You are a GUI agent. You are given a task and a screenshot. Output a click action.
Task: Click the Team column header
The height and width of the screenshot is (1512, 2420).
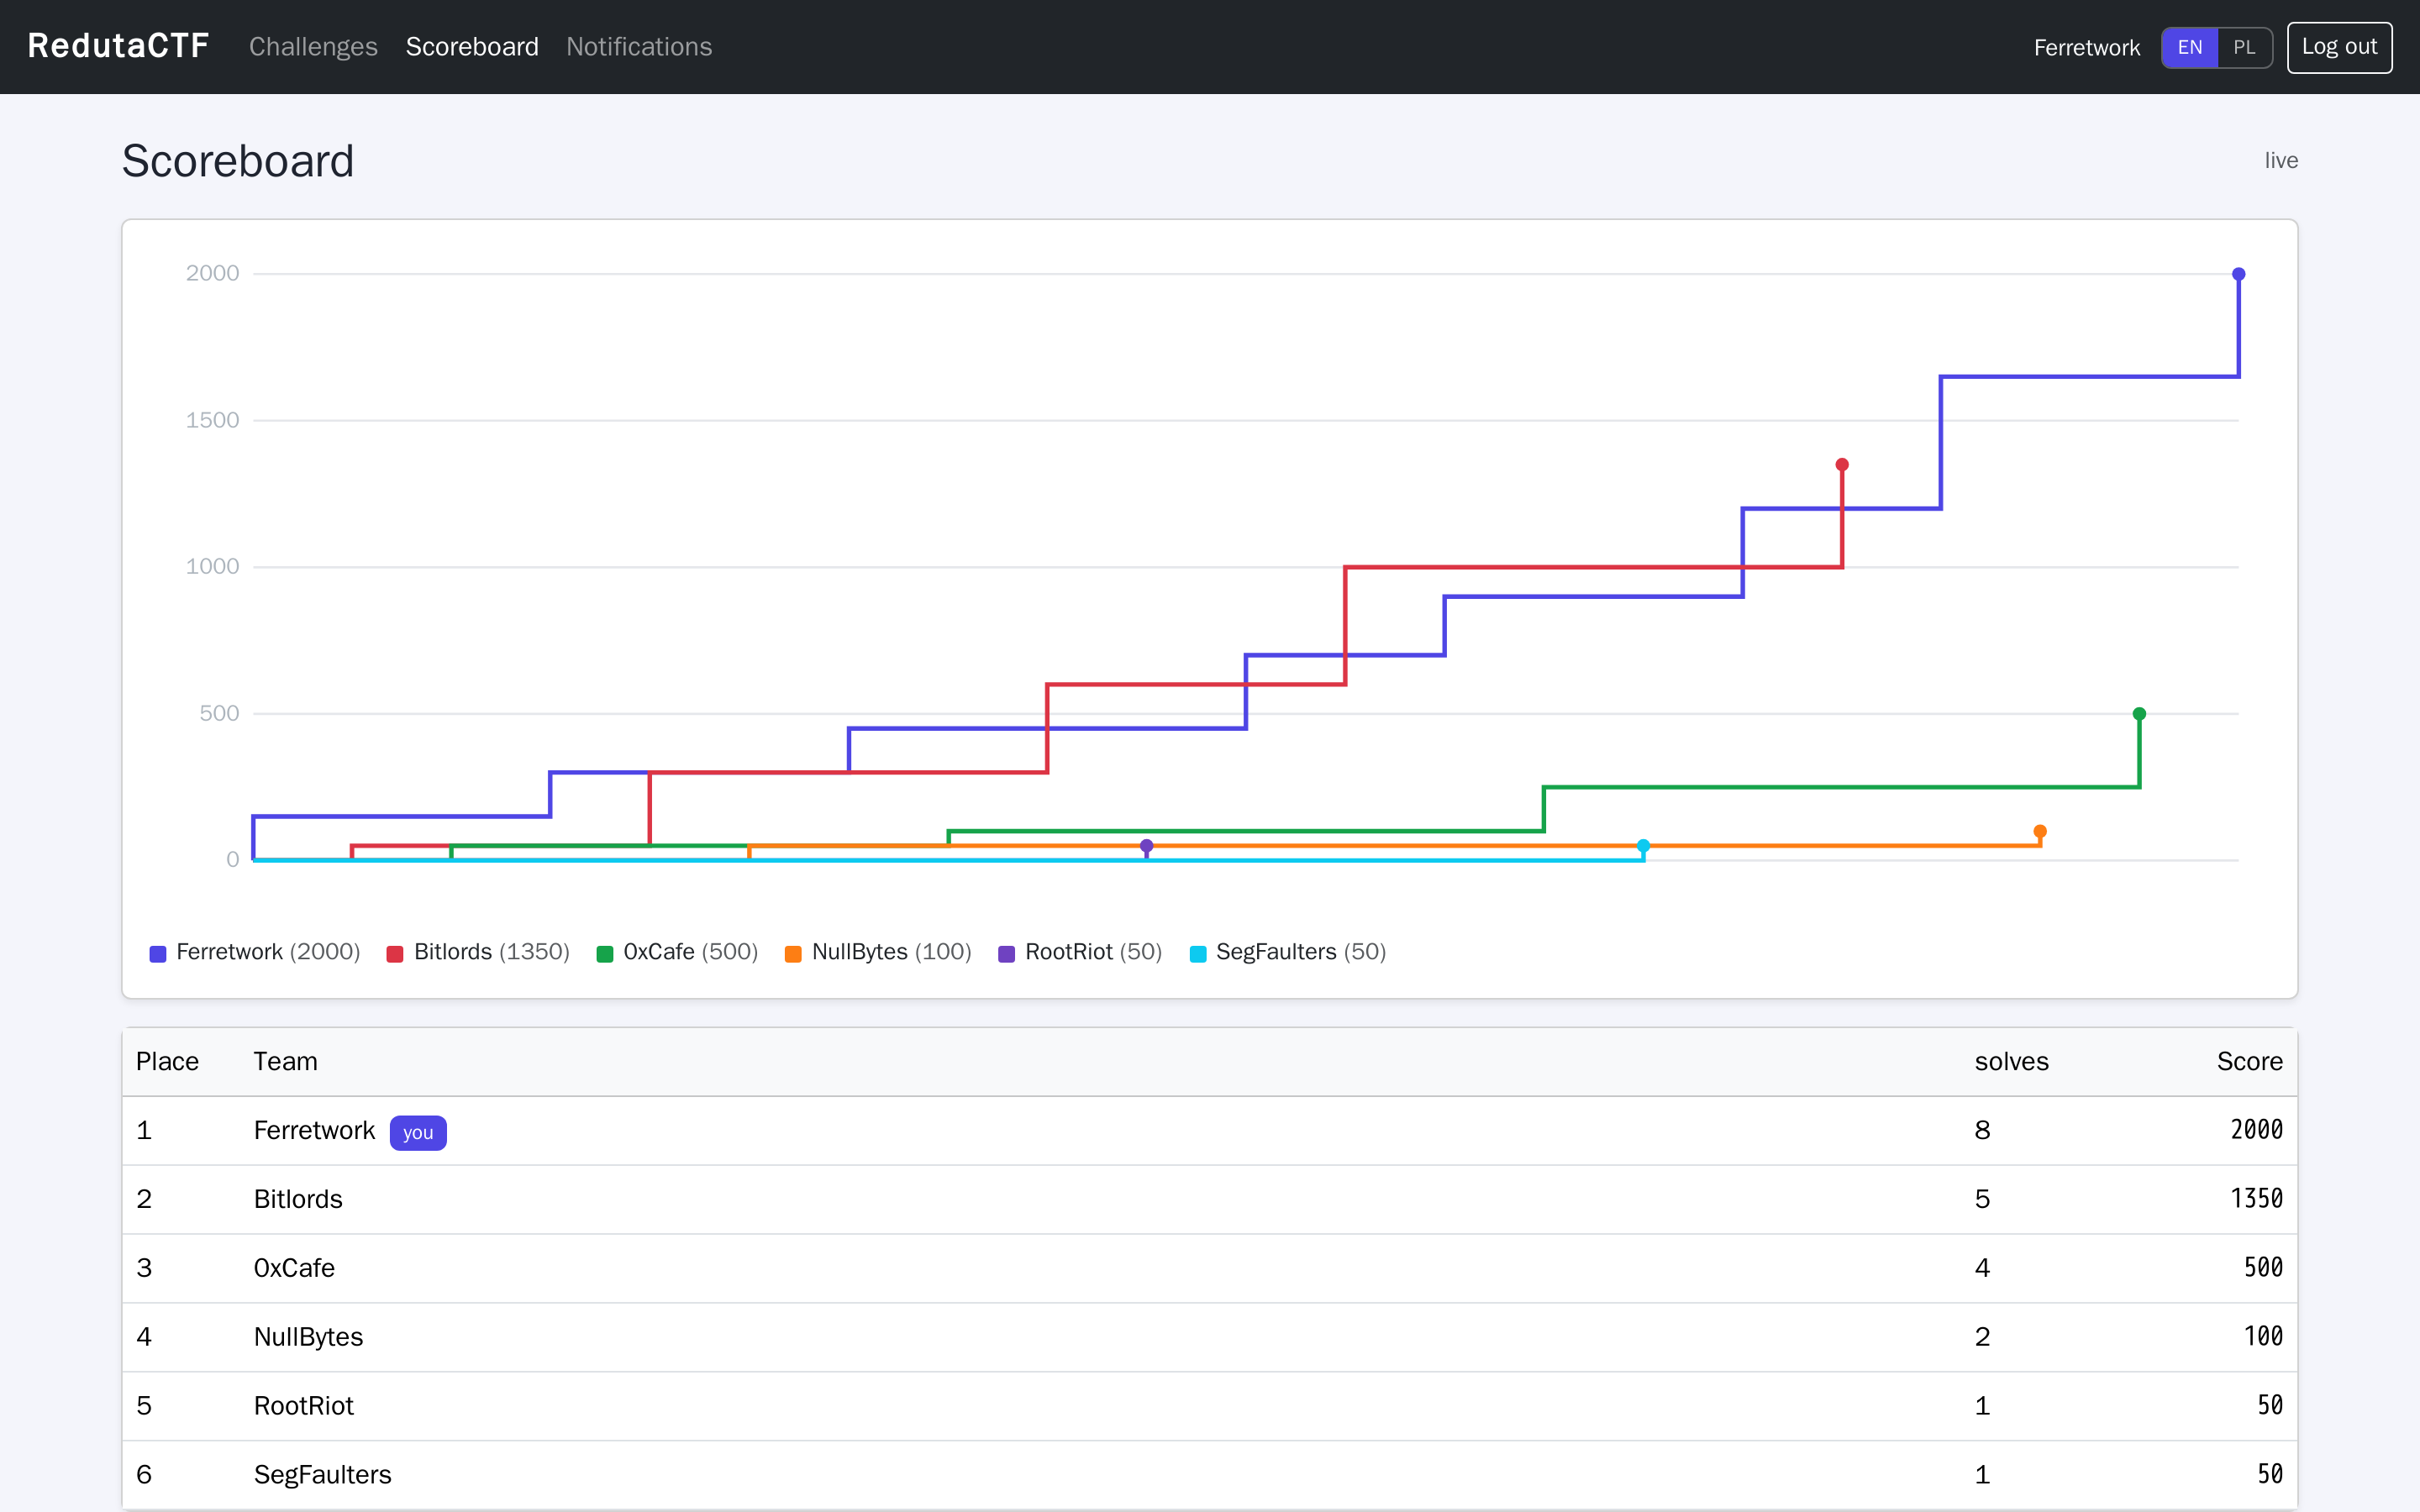285,1061
